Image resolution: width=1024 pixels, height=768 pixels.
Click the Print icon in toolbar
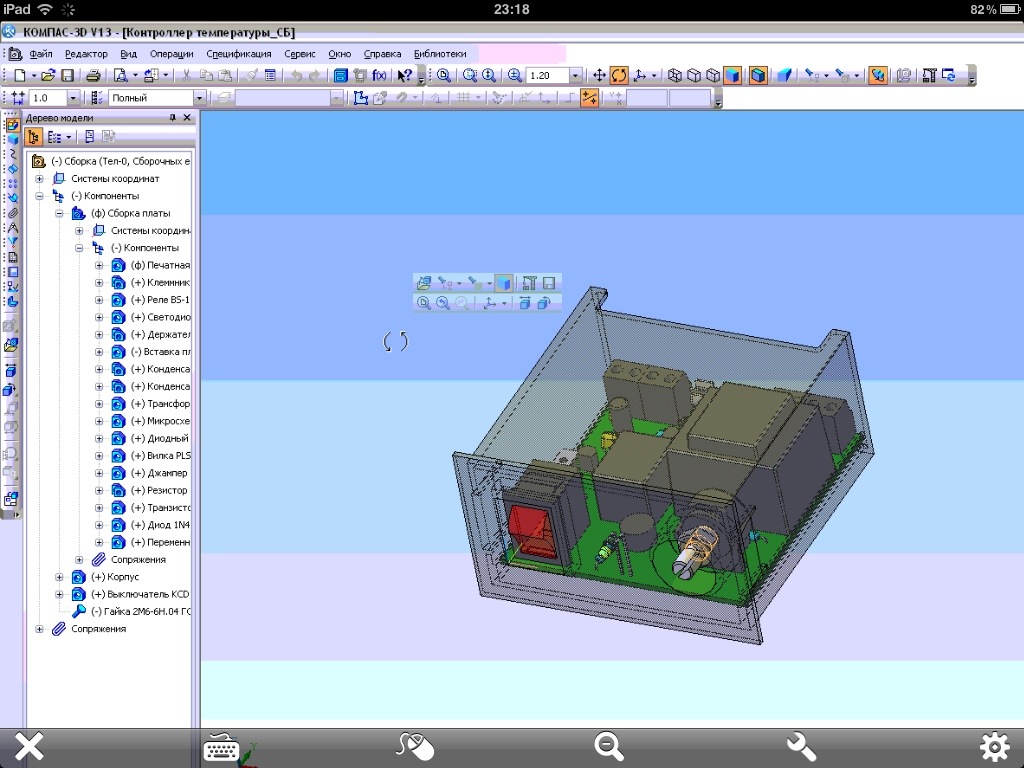pyautogui.click(x=92, y=76)
